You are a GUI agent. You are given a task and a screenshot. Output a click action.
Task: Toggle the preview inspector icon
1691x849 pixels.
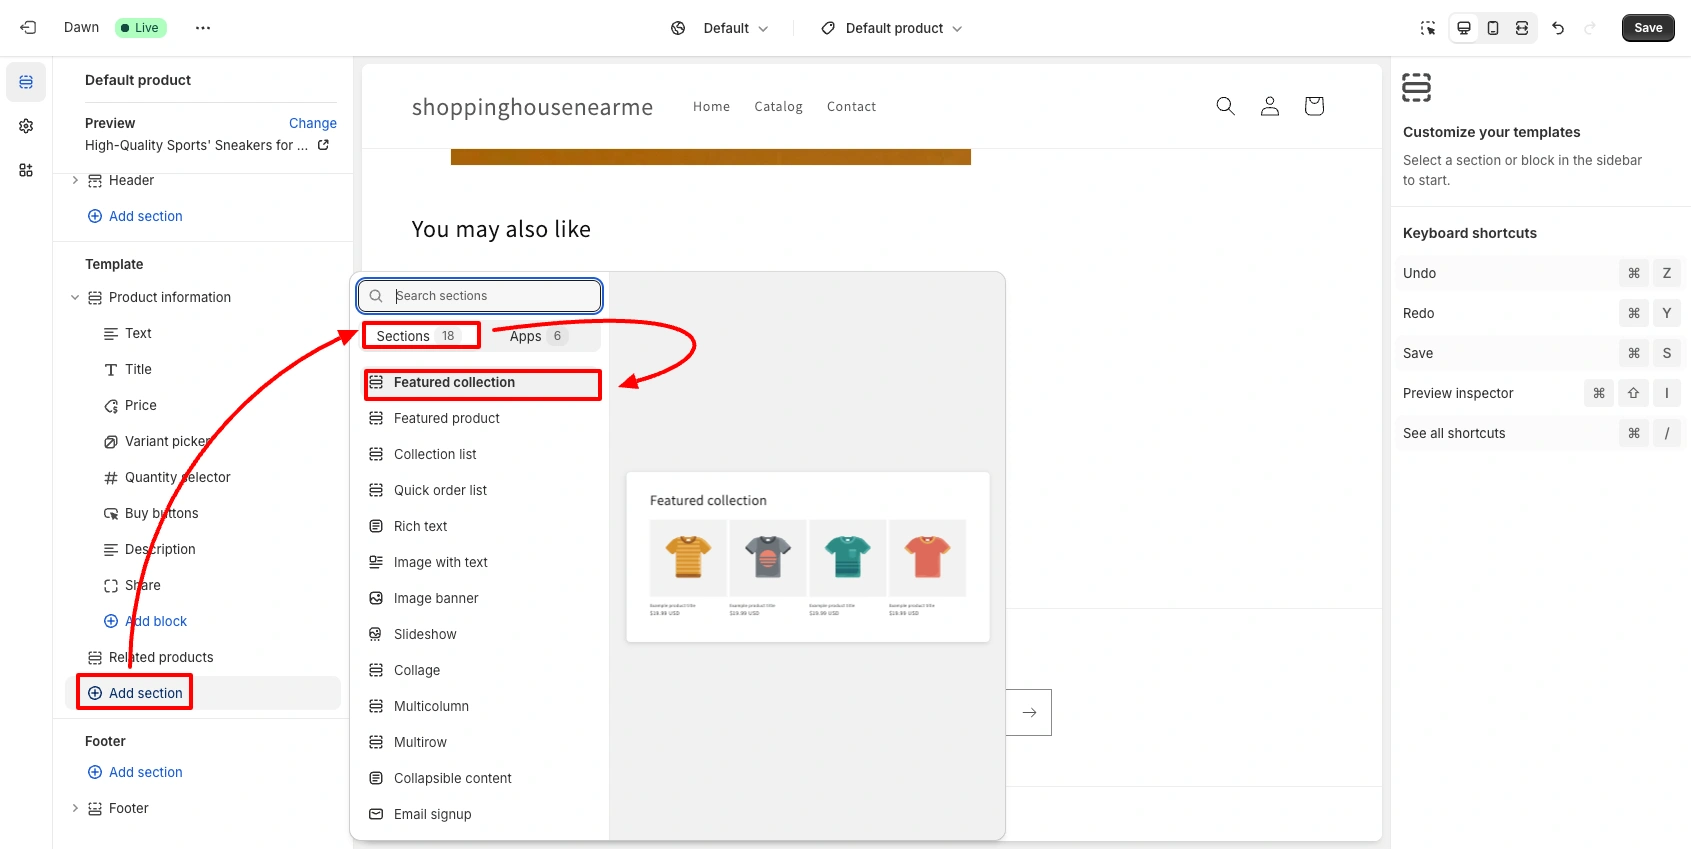click(x=1428, y=28)
